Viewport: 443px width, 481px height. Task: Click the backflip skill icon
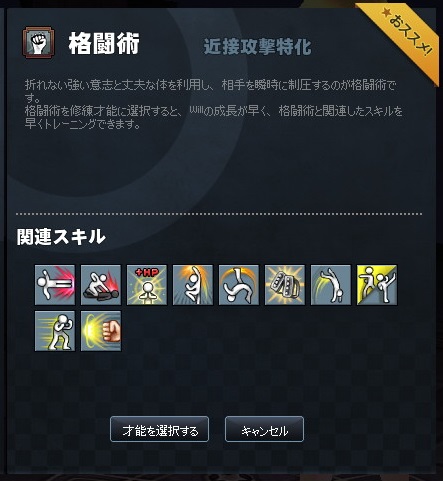pyautogui.click(x=331, y=285)
